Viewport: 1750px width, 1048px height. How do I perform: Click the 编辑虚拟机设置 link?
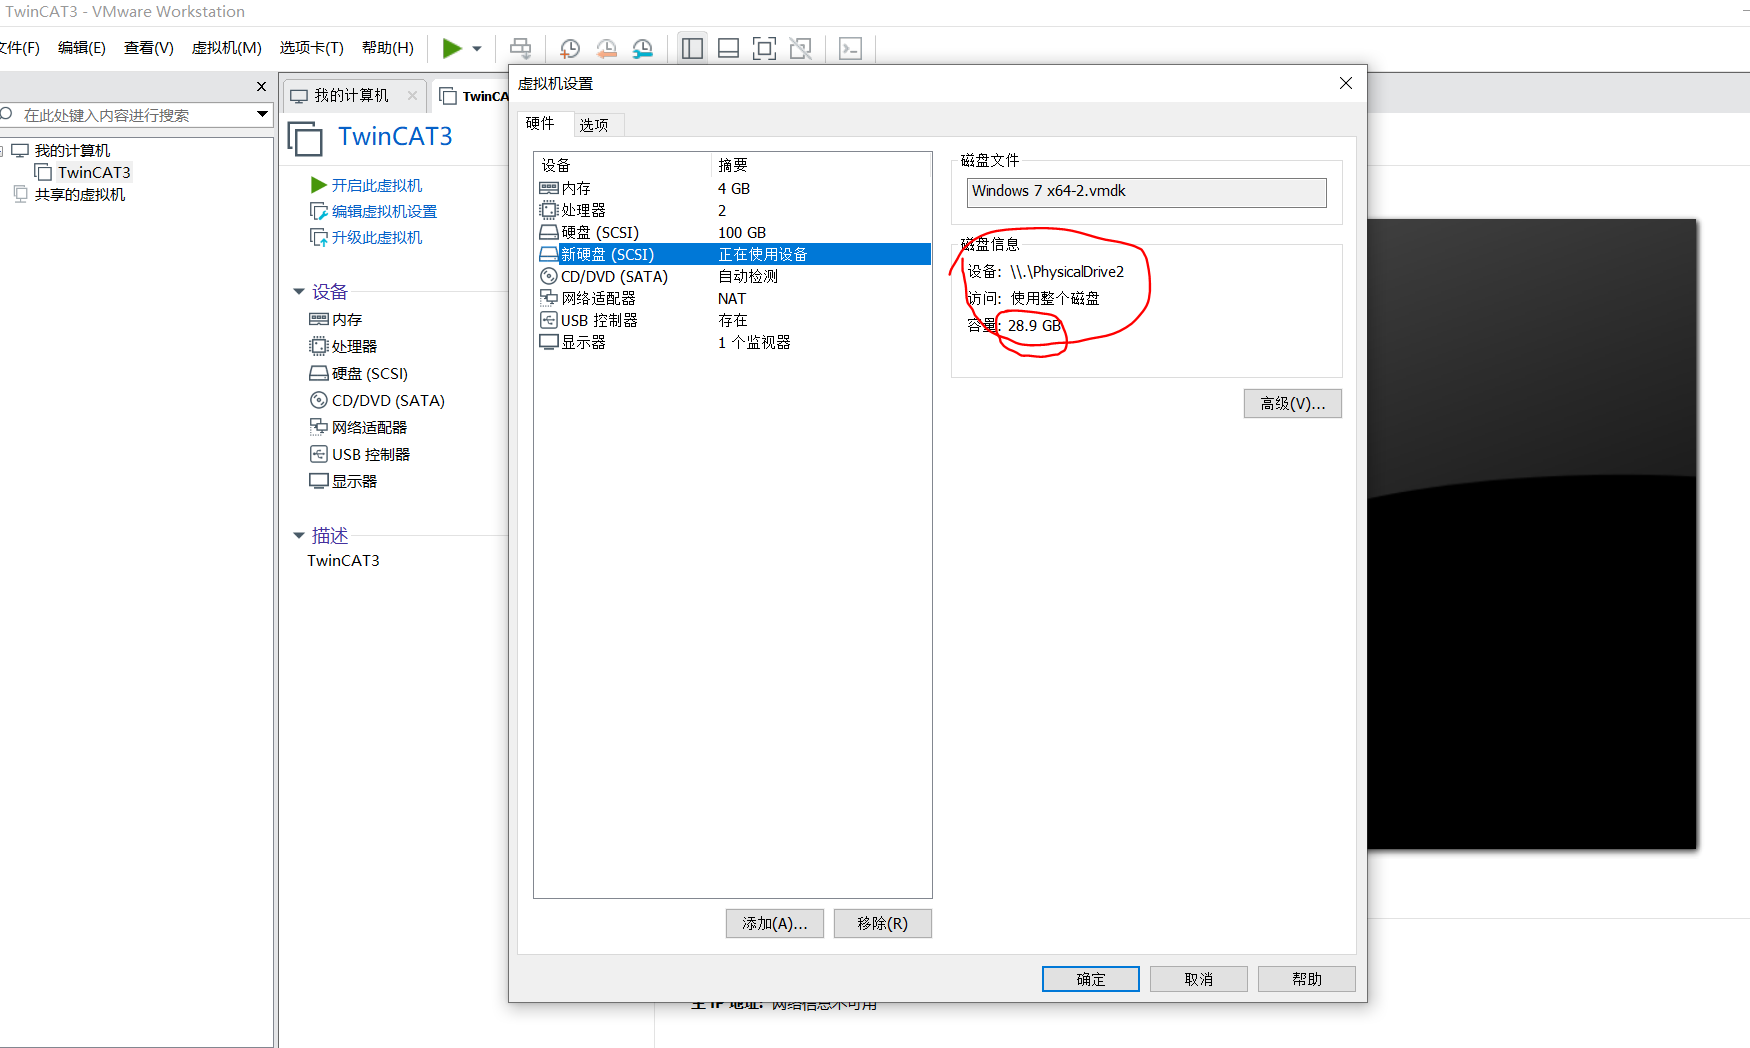(384, 211)
